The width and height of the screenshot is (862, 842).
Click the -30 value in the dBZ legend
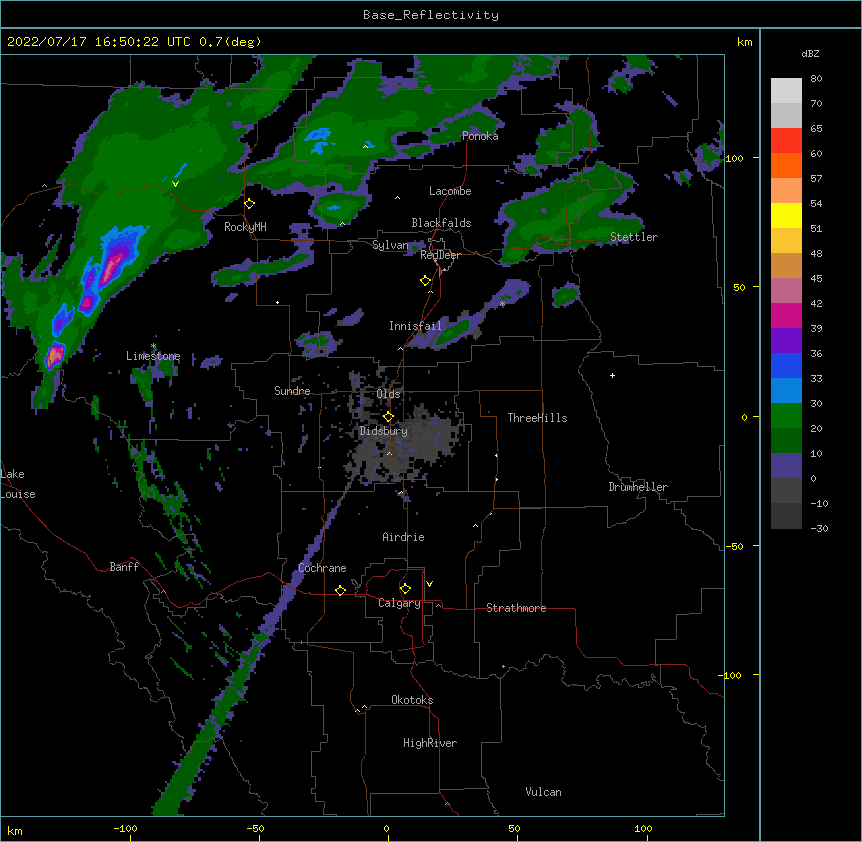tap(819, 529)
